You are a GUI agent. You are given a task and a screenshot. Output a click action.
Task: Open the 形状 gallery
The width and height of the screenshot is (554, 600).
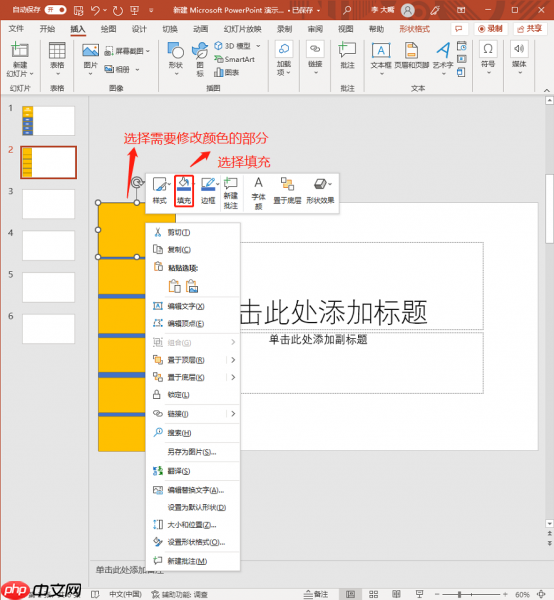pyautogui.click(x=176, y=59)
